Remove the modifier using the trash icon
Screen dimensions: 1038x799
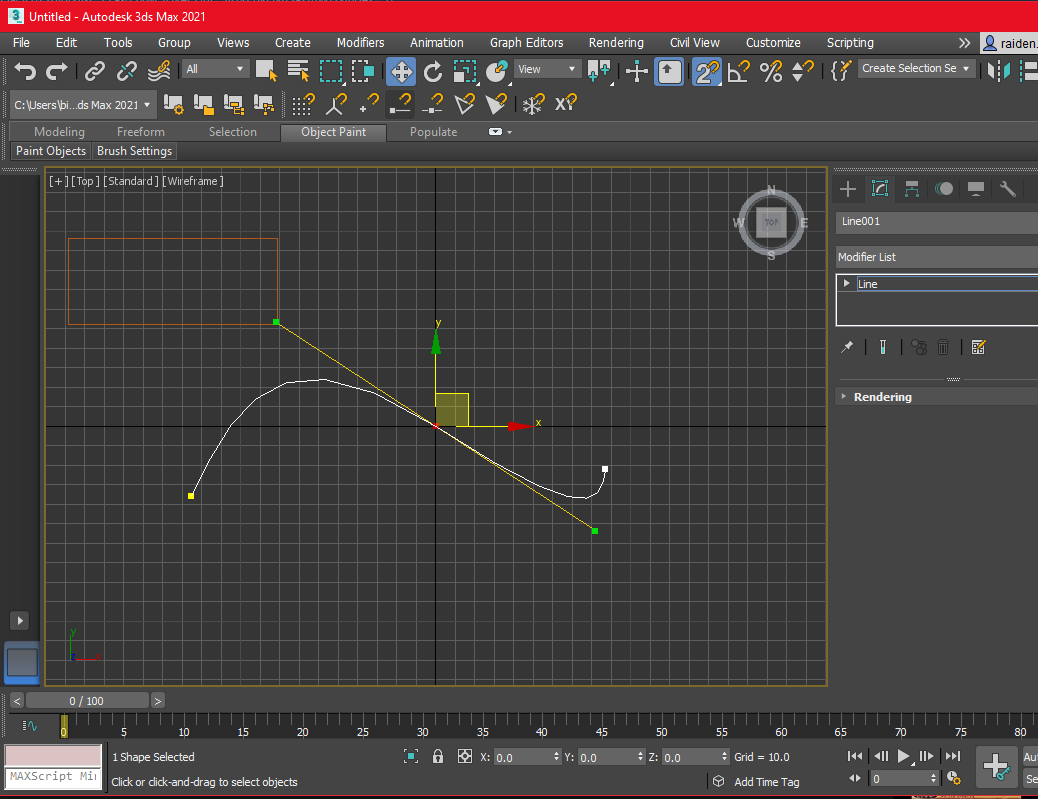pos(943,347)
